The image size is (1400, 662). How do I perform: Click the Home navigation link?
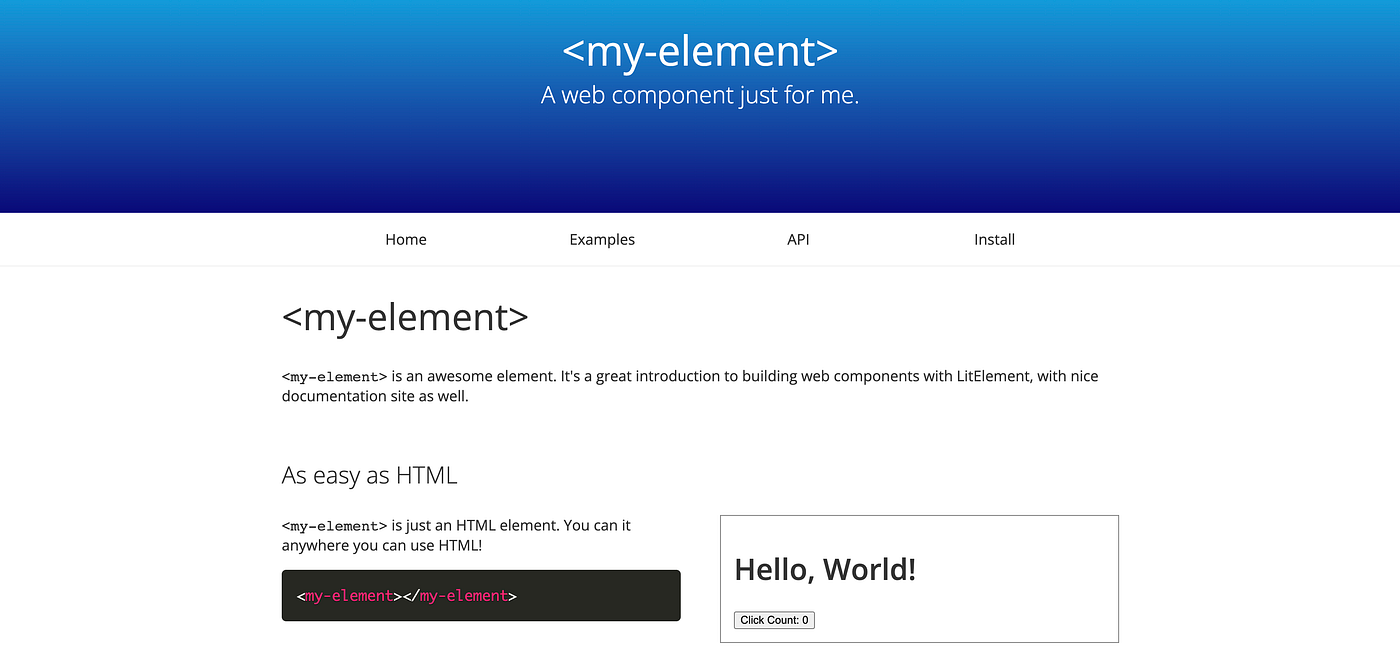405,239
